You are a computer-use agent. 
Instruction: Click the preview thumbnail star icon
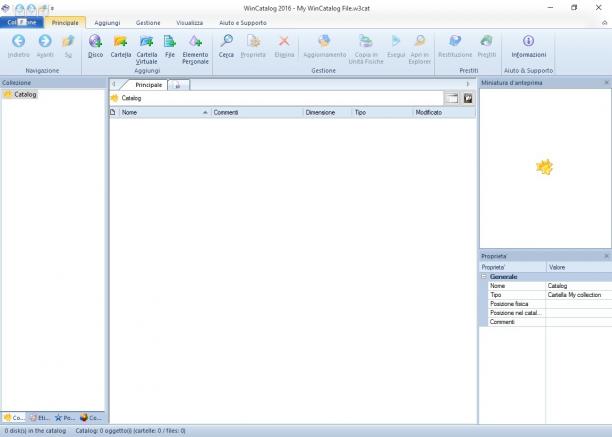point(544,167)
